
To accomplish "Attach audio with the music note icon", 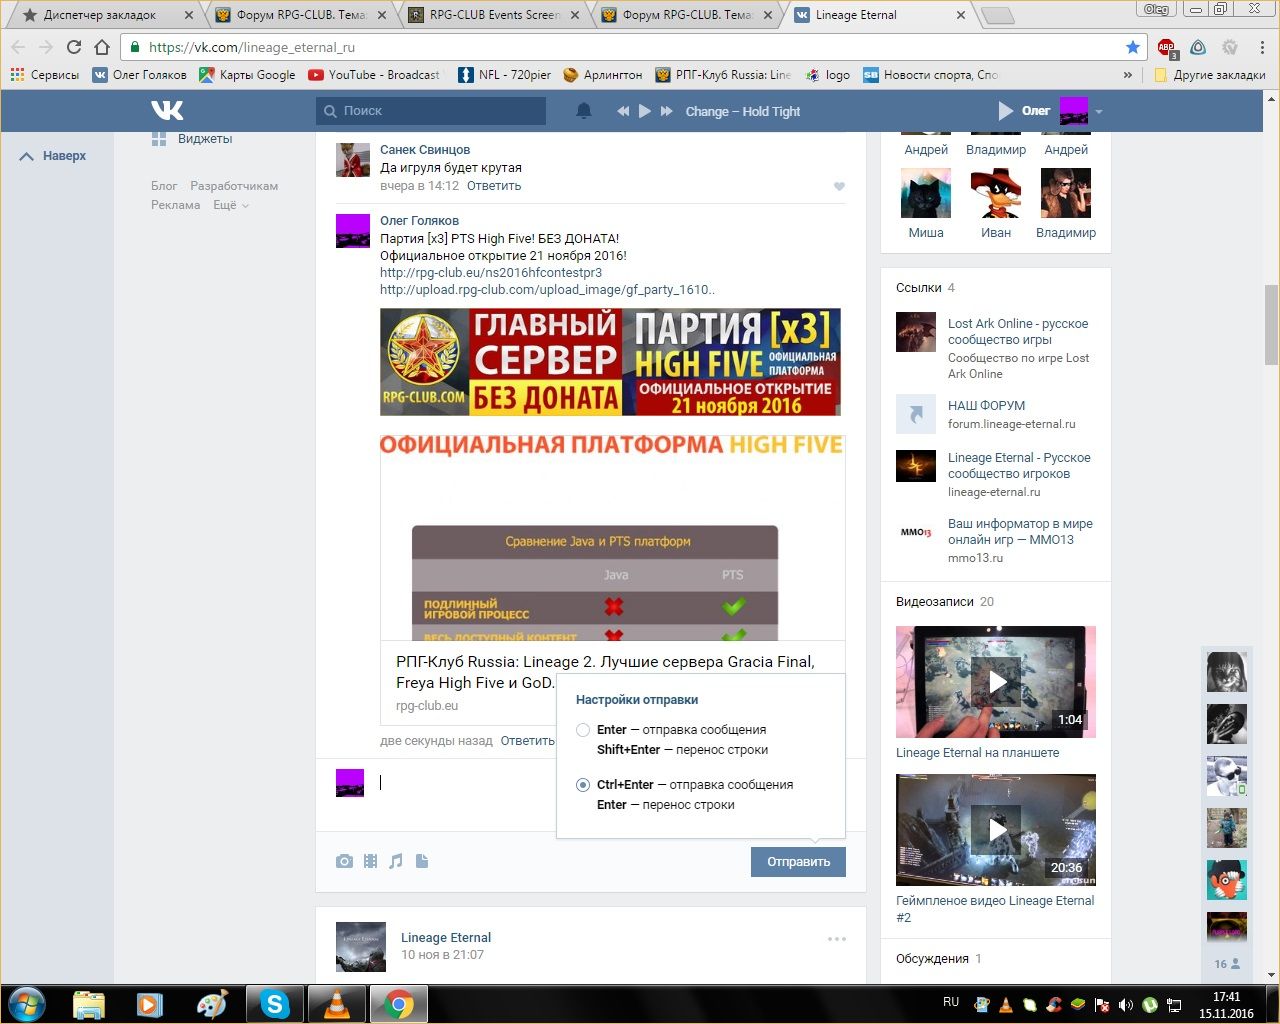I will point(396,861).
